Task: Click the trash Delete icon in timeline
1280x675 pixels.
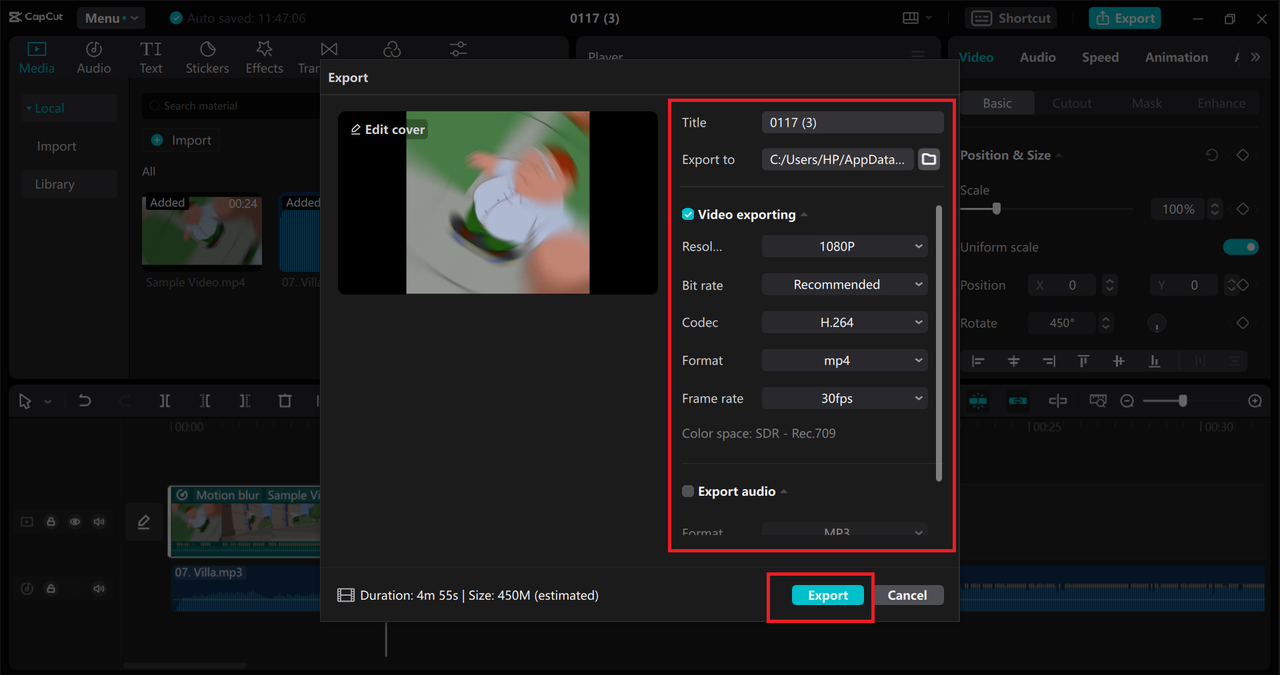Action: pos(285,401)
